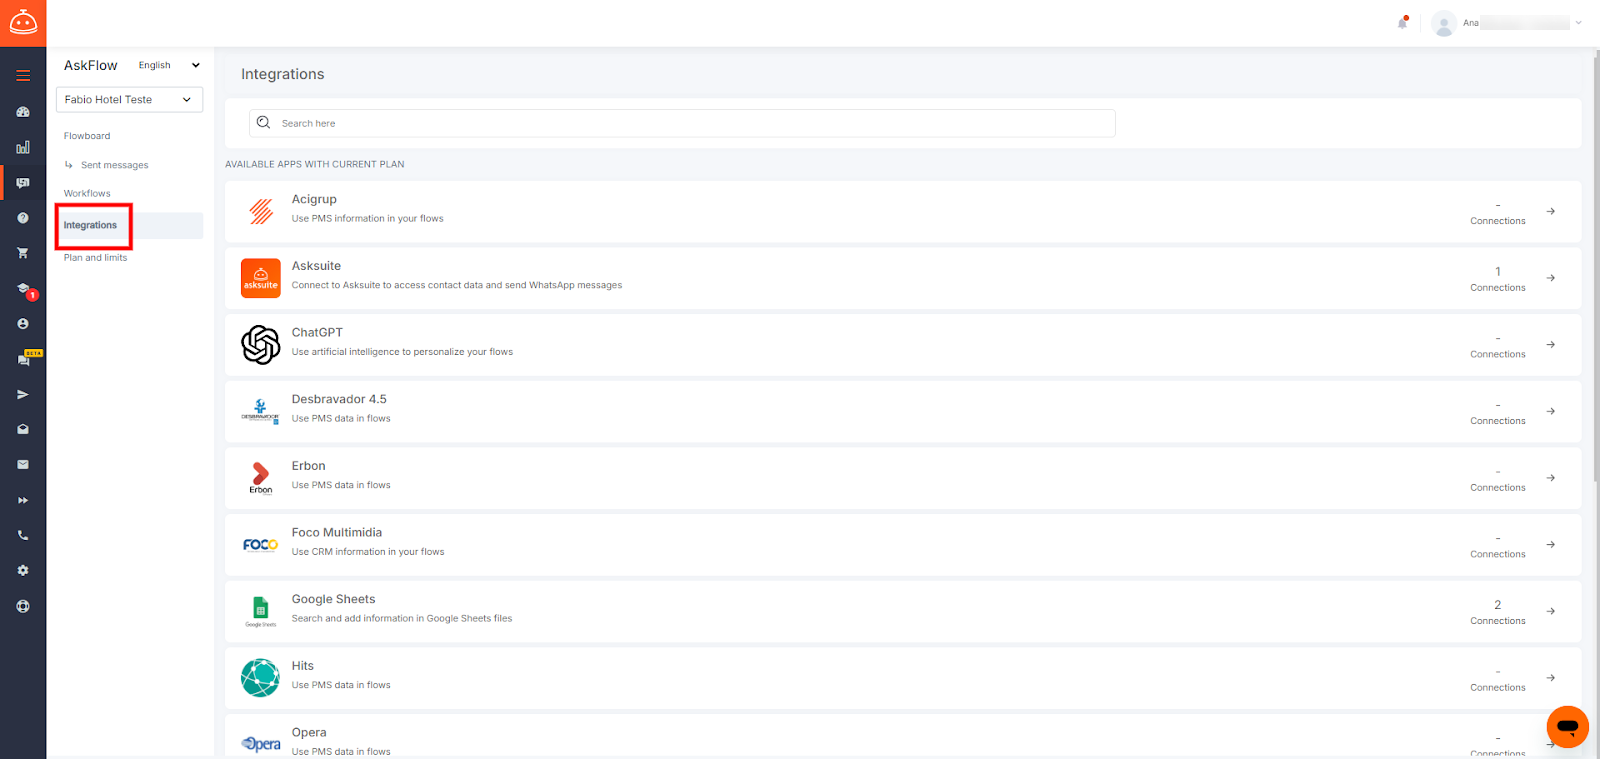This screenshot has width=1600, height=759.
Task: Click the Search here input field
Action: coord(682,123)
